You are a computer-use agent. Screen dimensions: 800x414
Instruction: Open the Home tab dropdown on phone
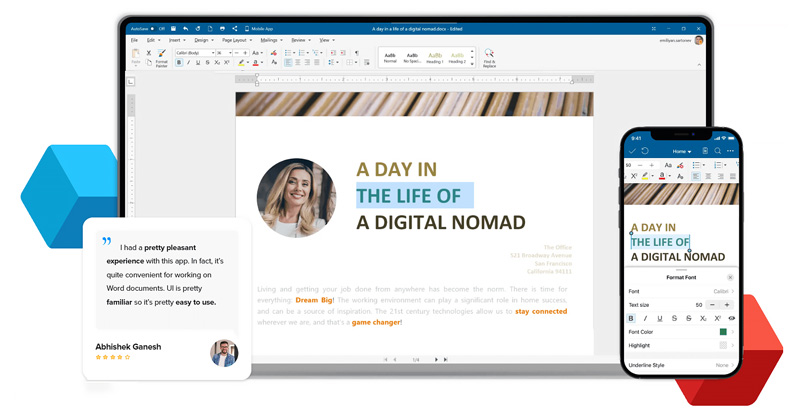coord(682,152)
